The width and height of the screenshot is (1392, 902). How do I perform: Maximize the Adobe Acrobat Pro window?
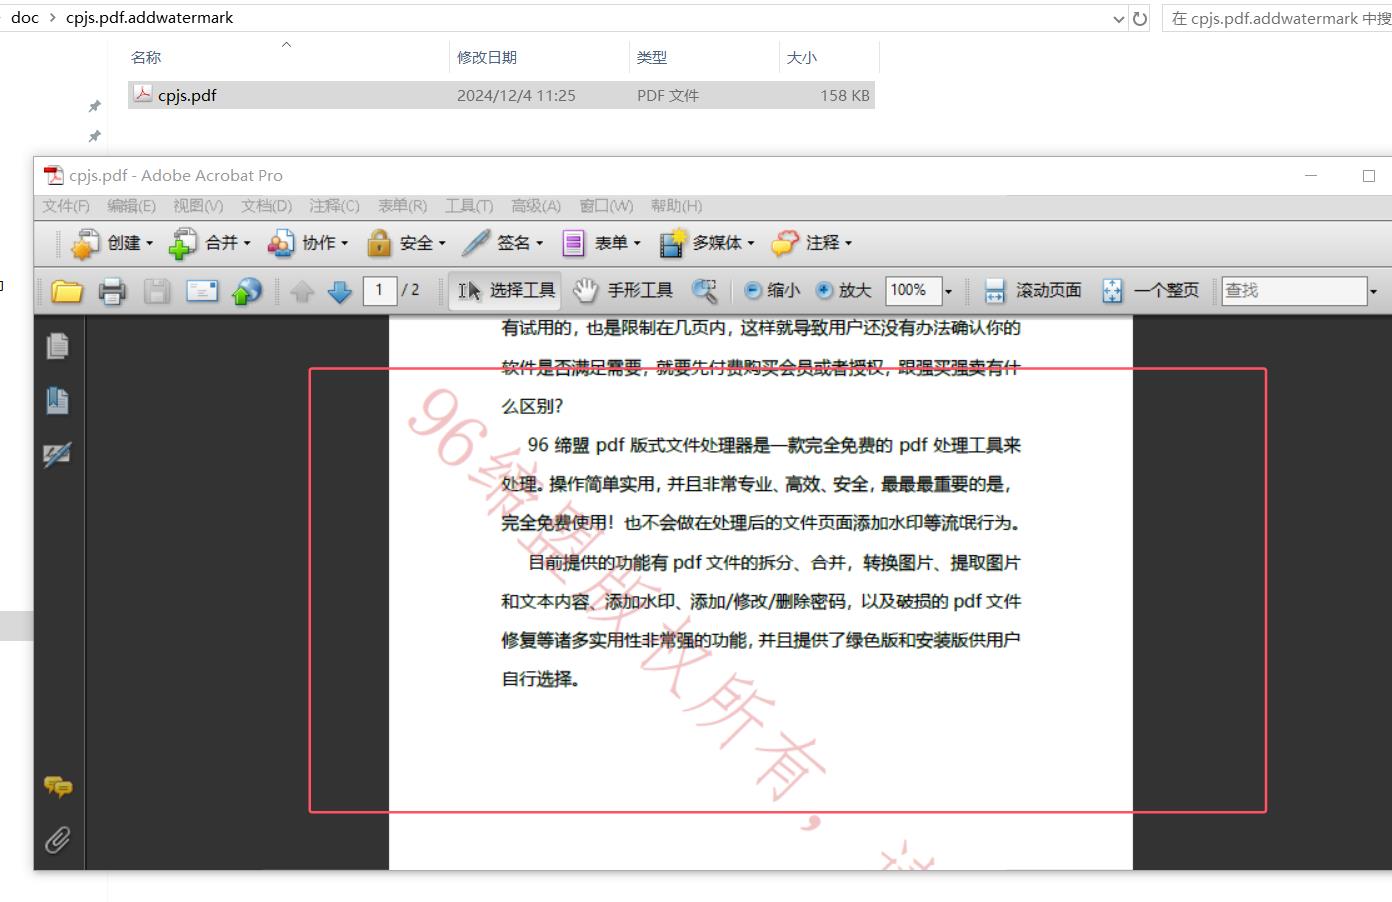[x=1369, y=176]
